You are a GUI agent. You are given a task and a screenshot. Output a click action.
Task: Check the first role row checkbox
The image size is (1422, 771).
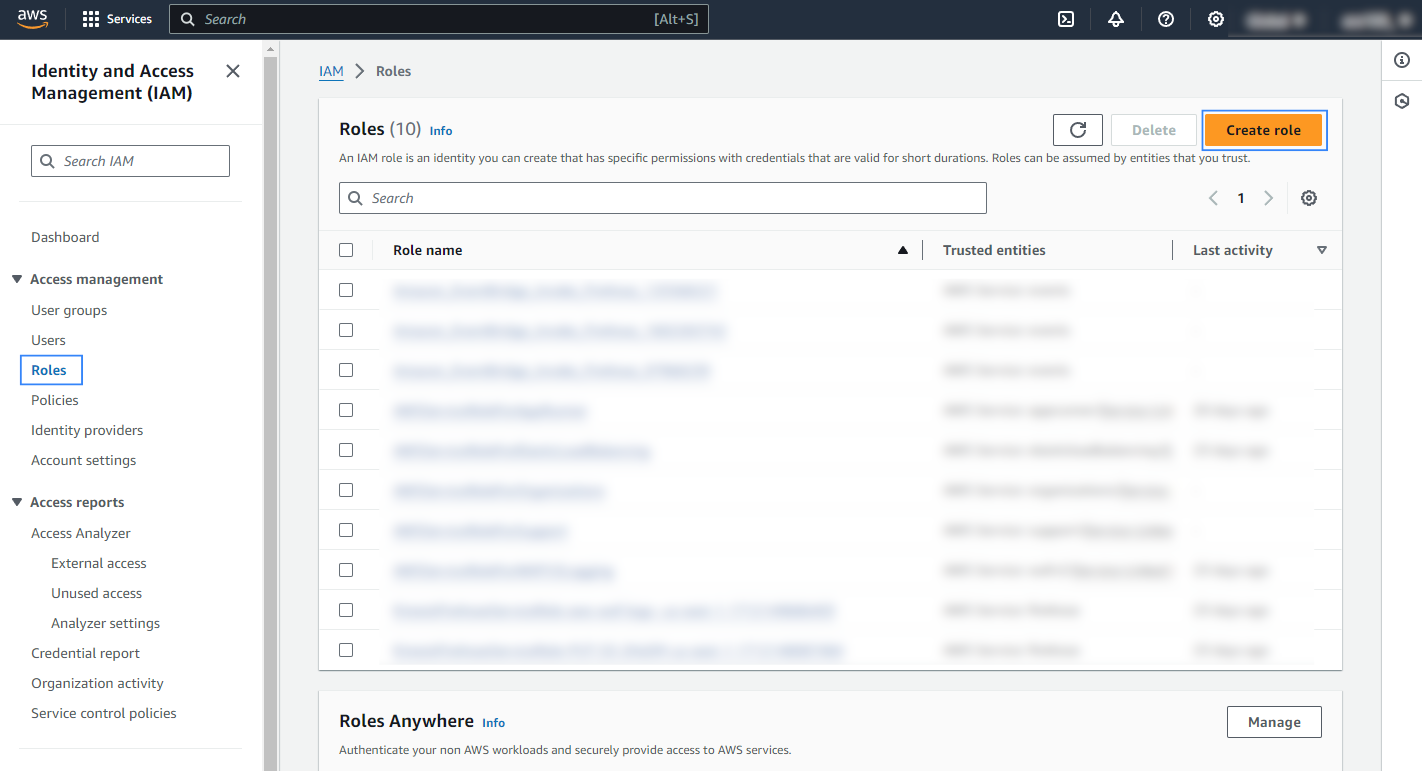point(346,290)
